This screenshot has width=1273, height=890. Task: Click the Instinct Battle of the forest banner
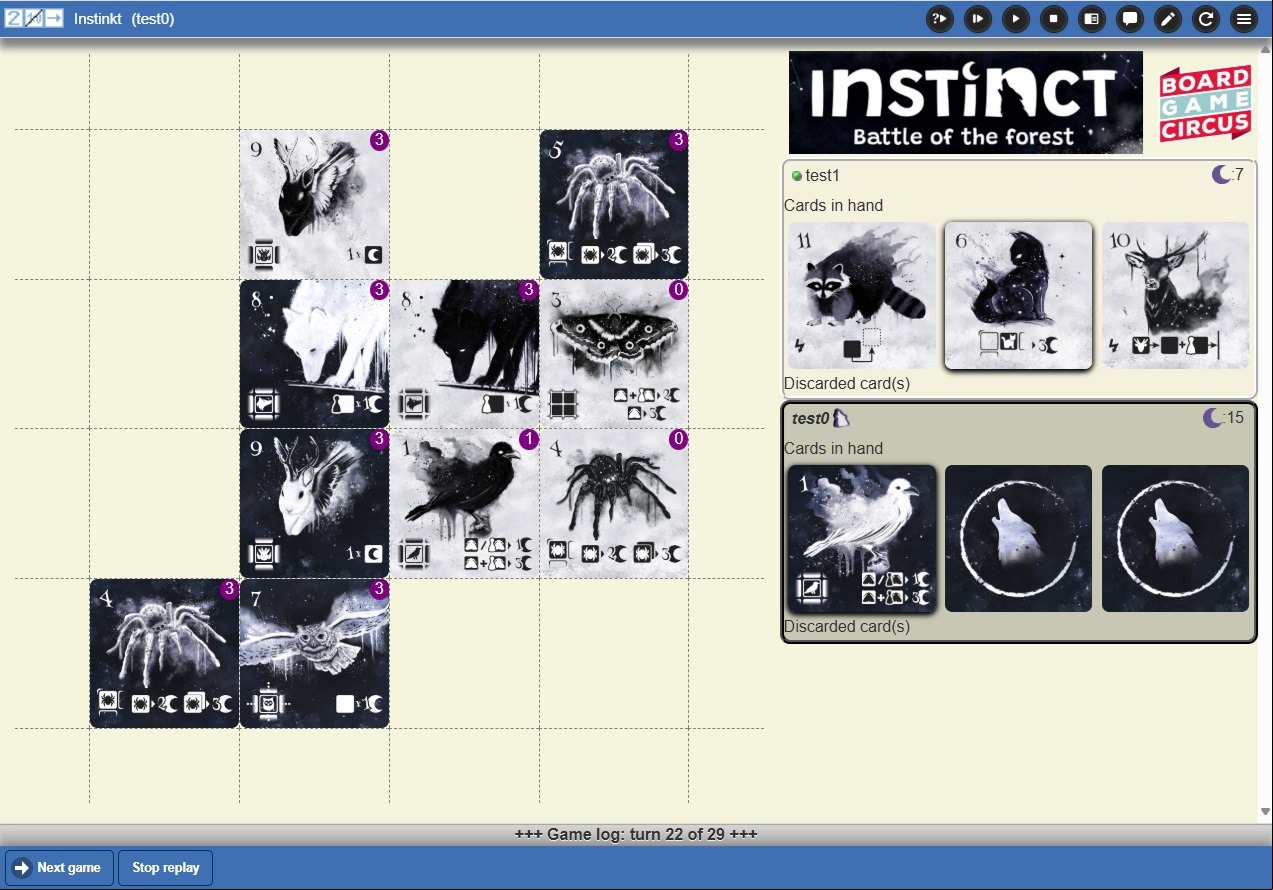point(966,102)
